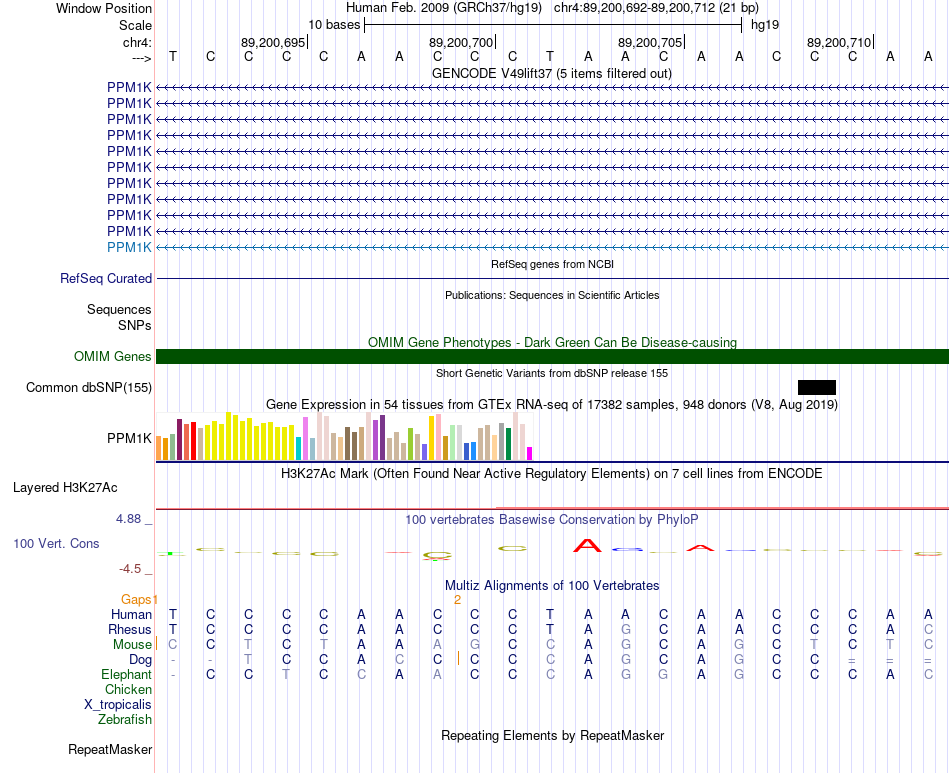Click the magenta bar in GTEx expression chart
The width and height of the screenshot is (950, 773).
530,454
